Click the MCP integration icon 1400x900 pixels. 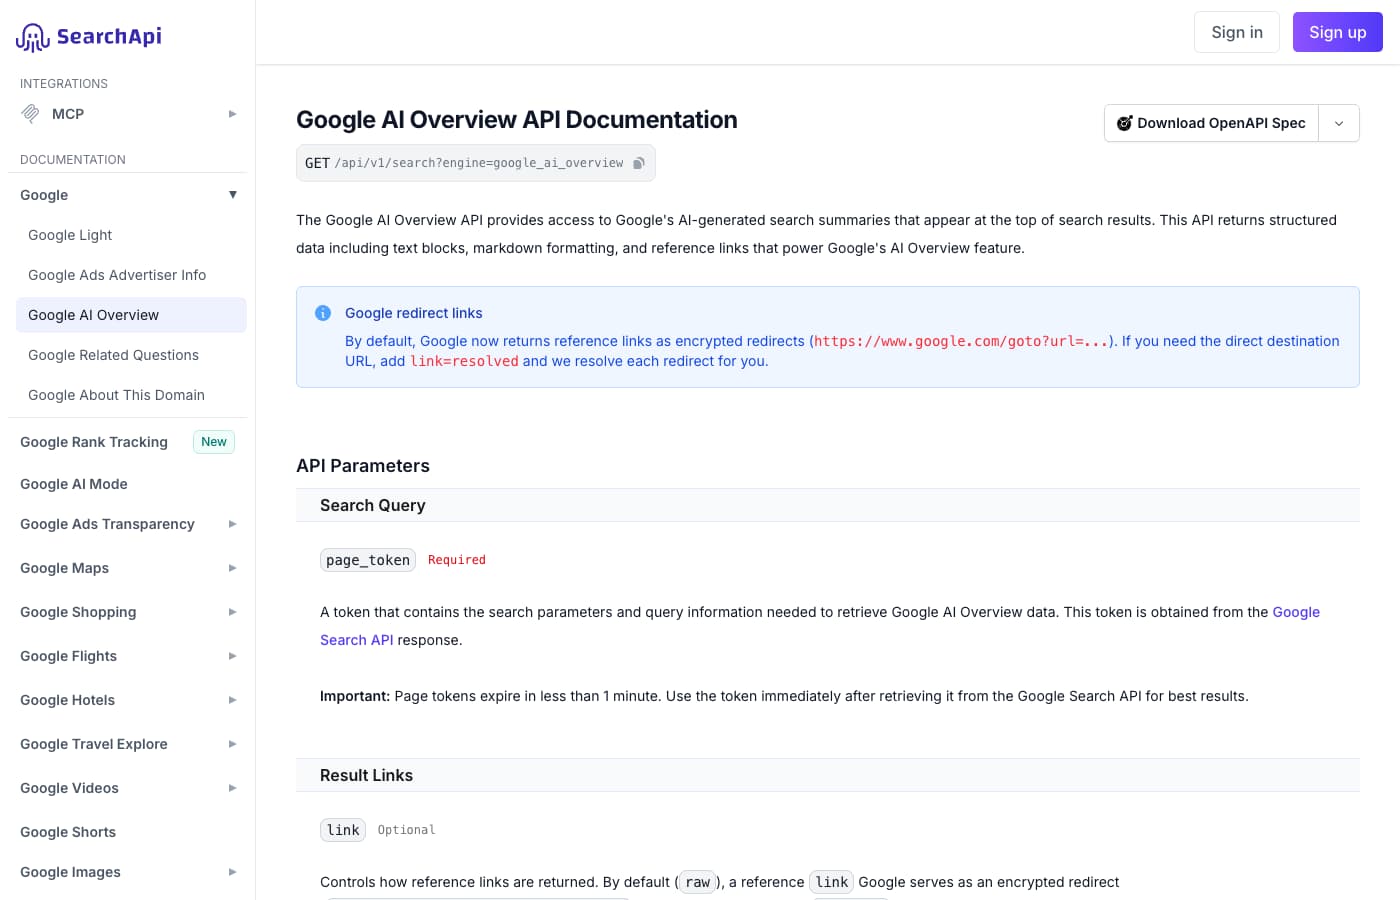click(x=31, y=114)
